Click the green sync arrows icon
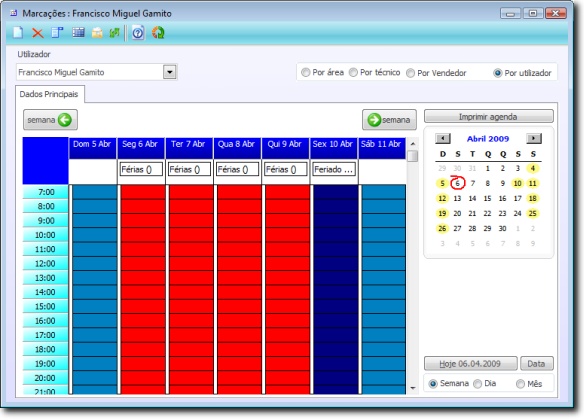This screenshot has height=420, width=584. (x=114, y=33)
